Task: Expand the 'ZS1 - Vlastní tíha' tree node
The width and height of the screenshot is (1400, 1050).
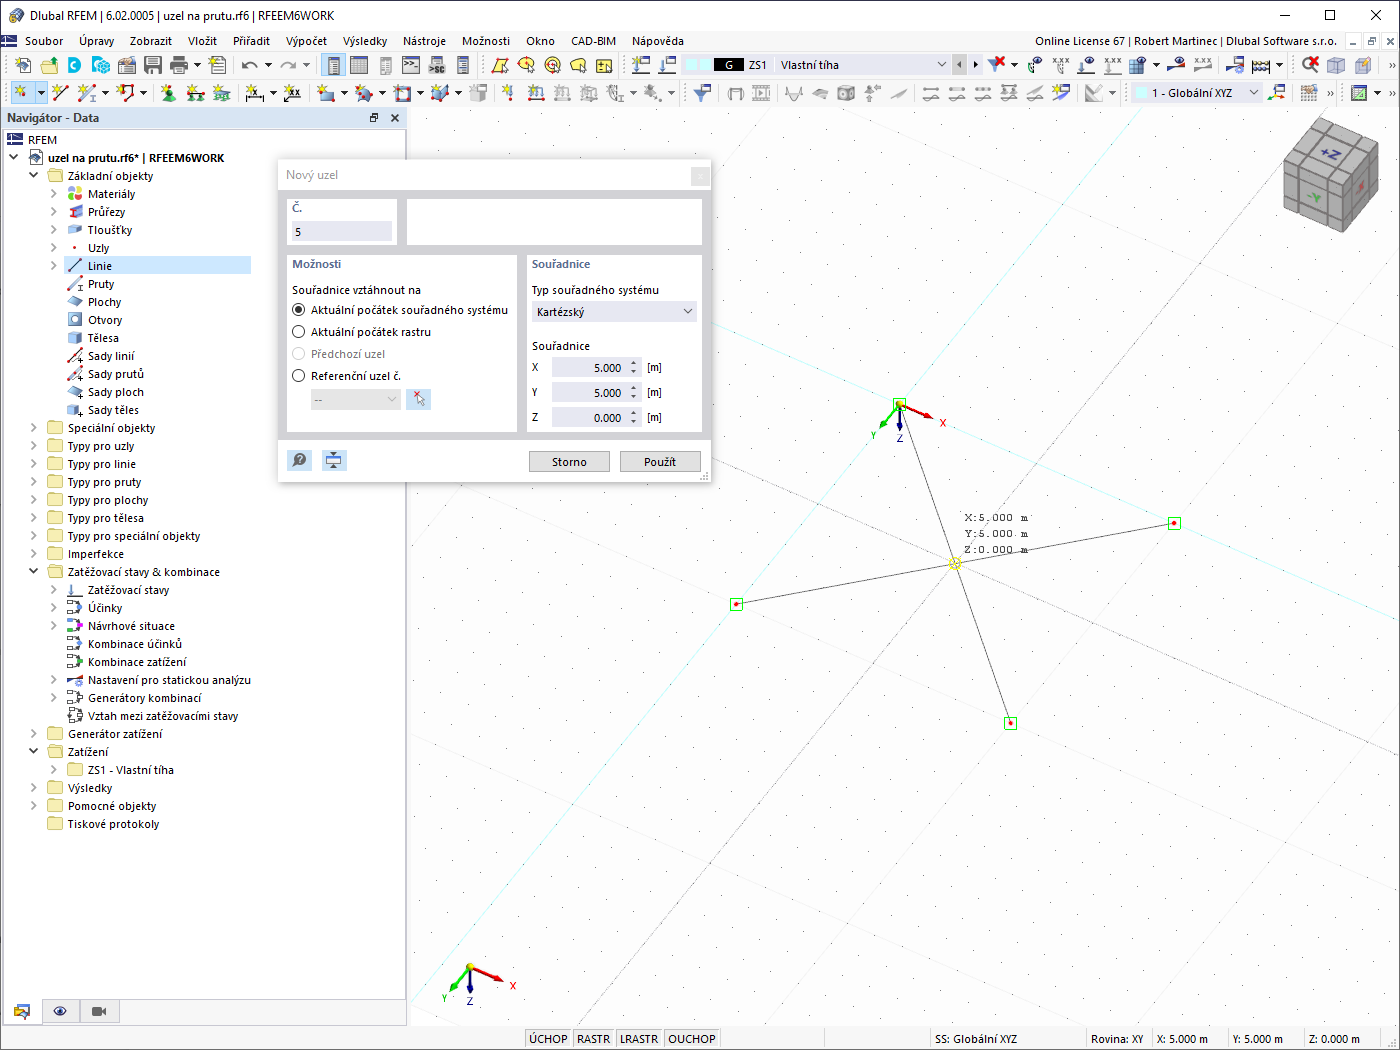Action: [54, 770]
